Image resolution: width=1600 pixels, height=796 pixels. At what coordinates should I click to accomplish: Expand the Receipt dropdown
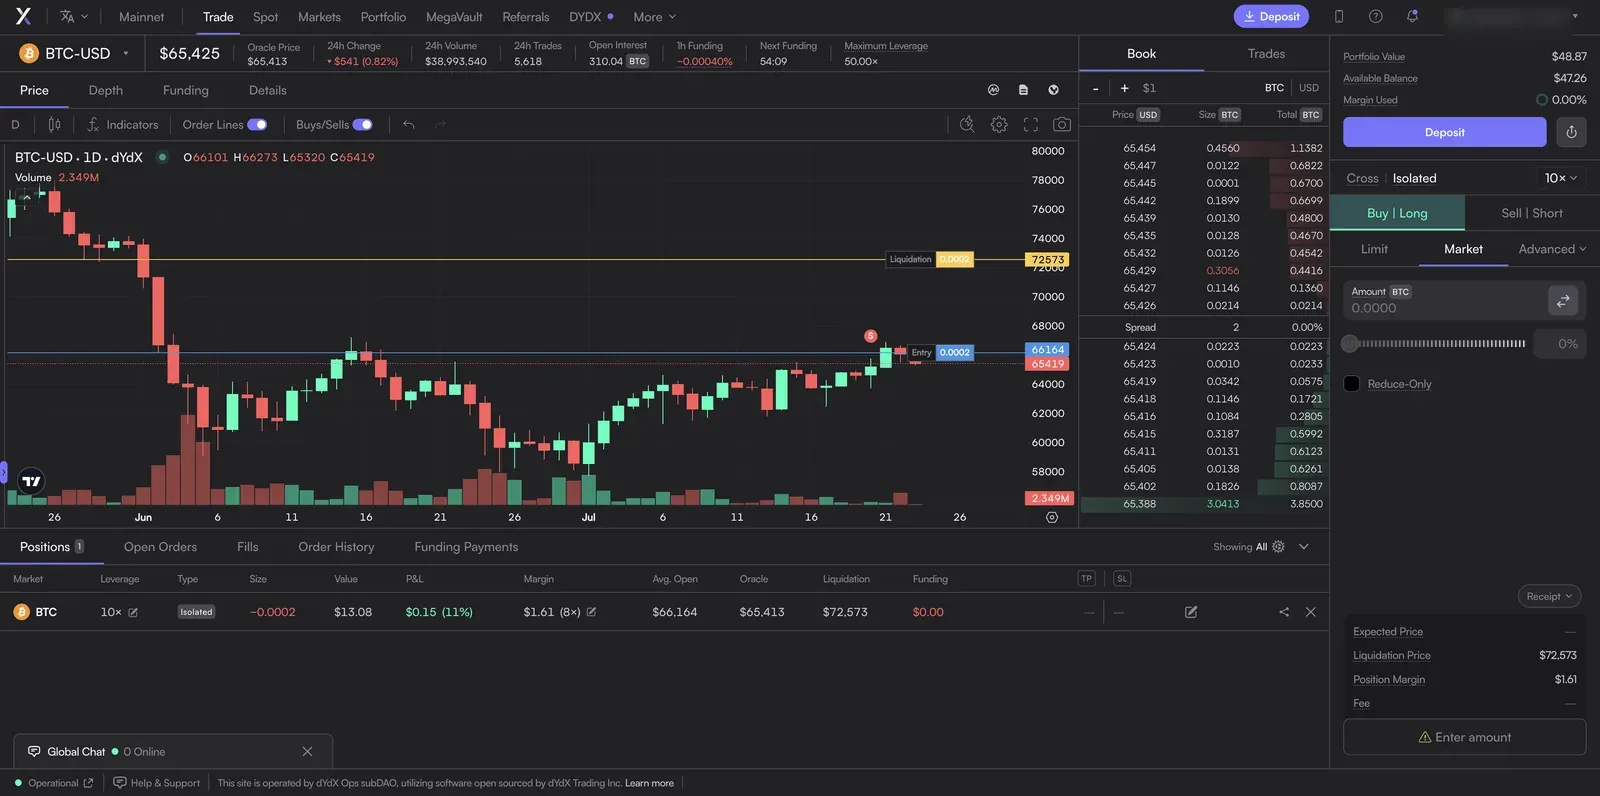(x=1549, y=596)
